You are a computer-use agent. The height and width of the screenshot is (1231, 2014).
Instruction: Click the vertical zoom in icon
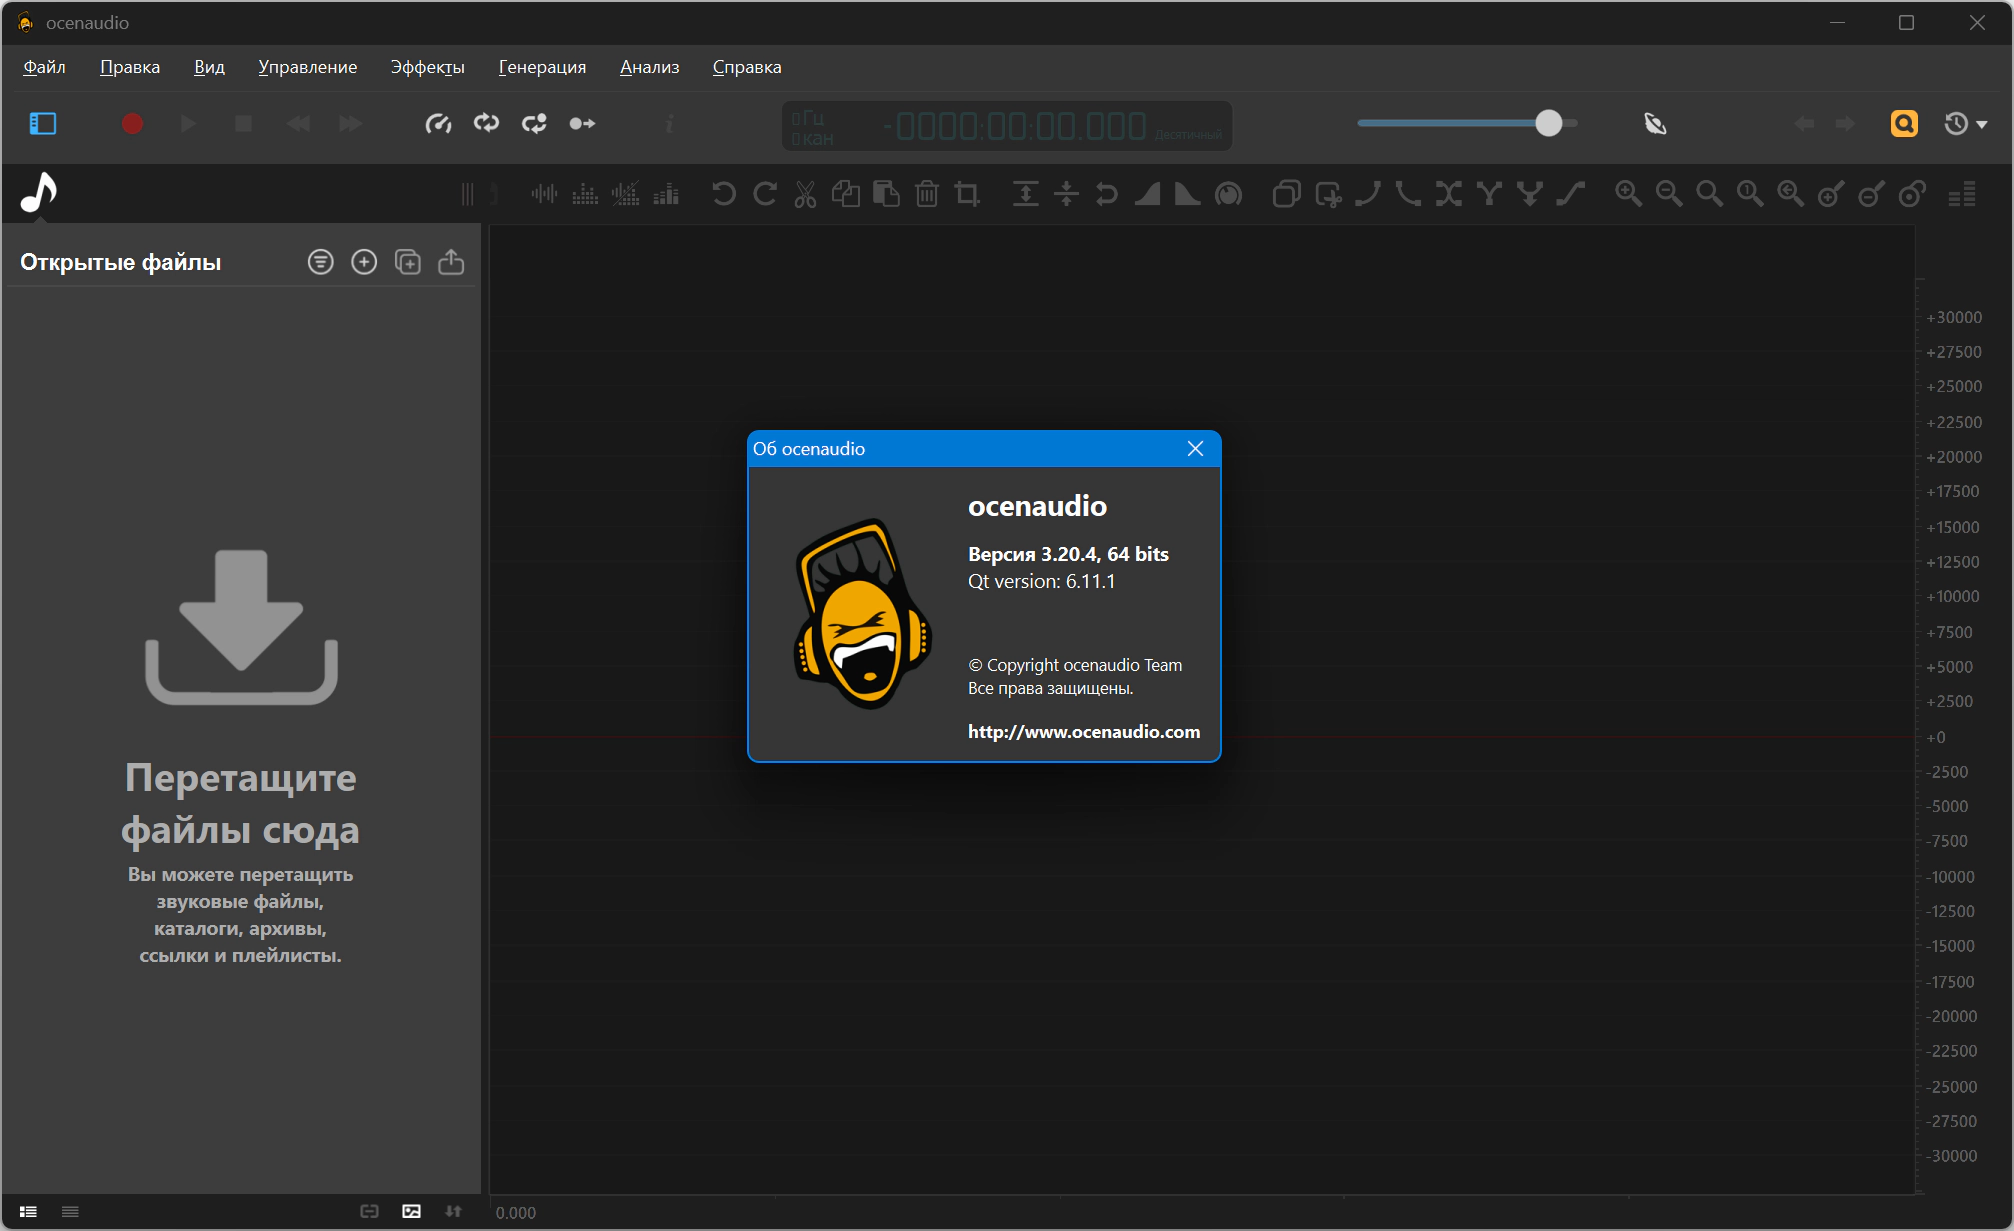[x=1831, y=194]
